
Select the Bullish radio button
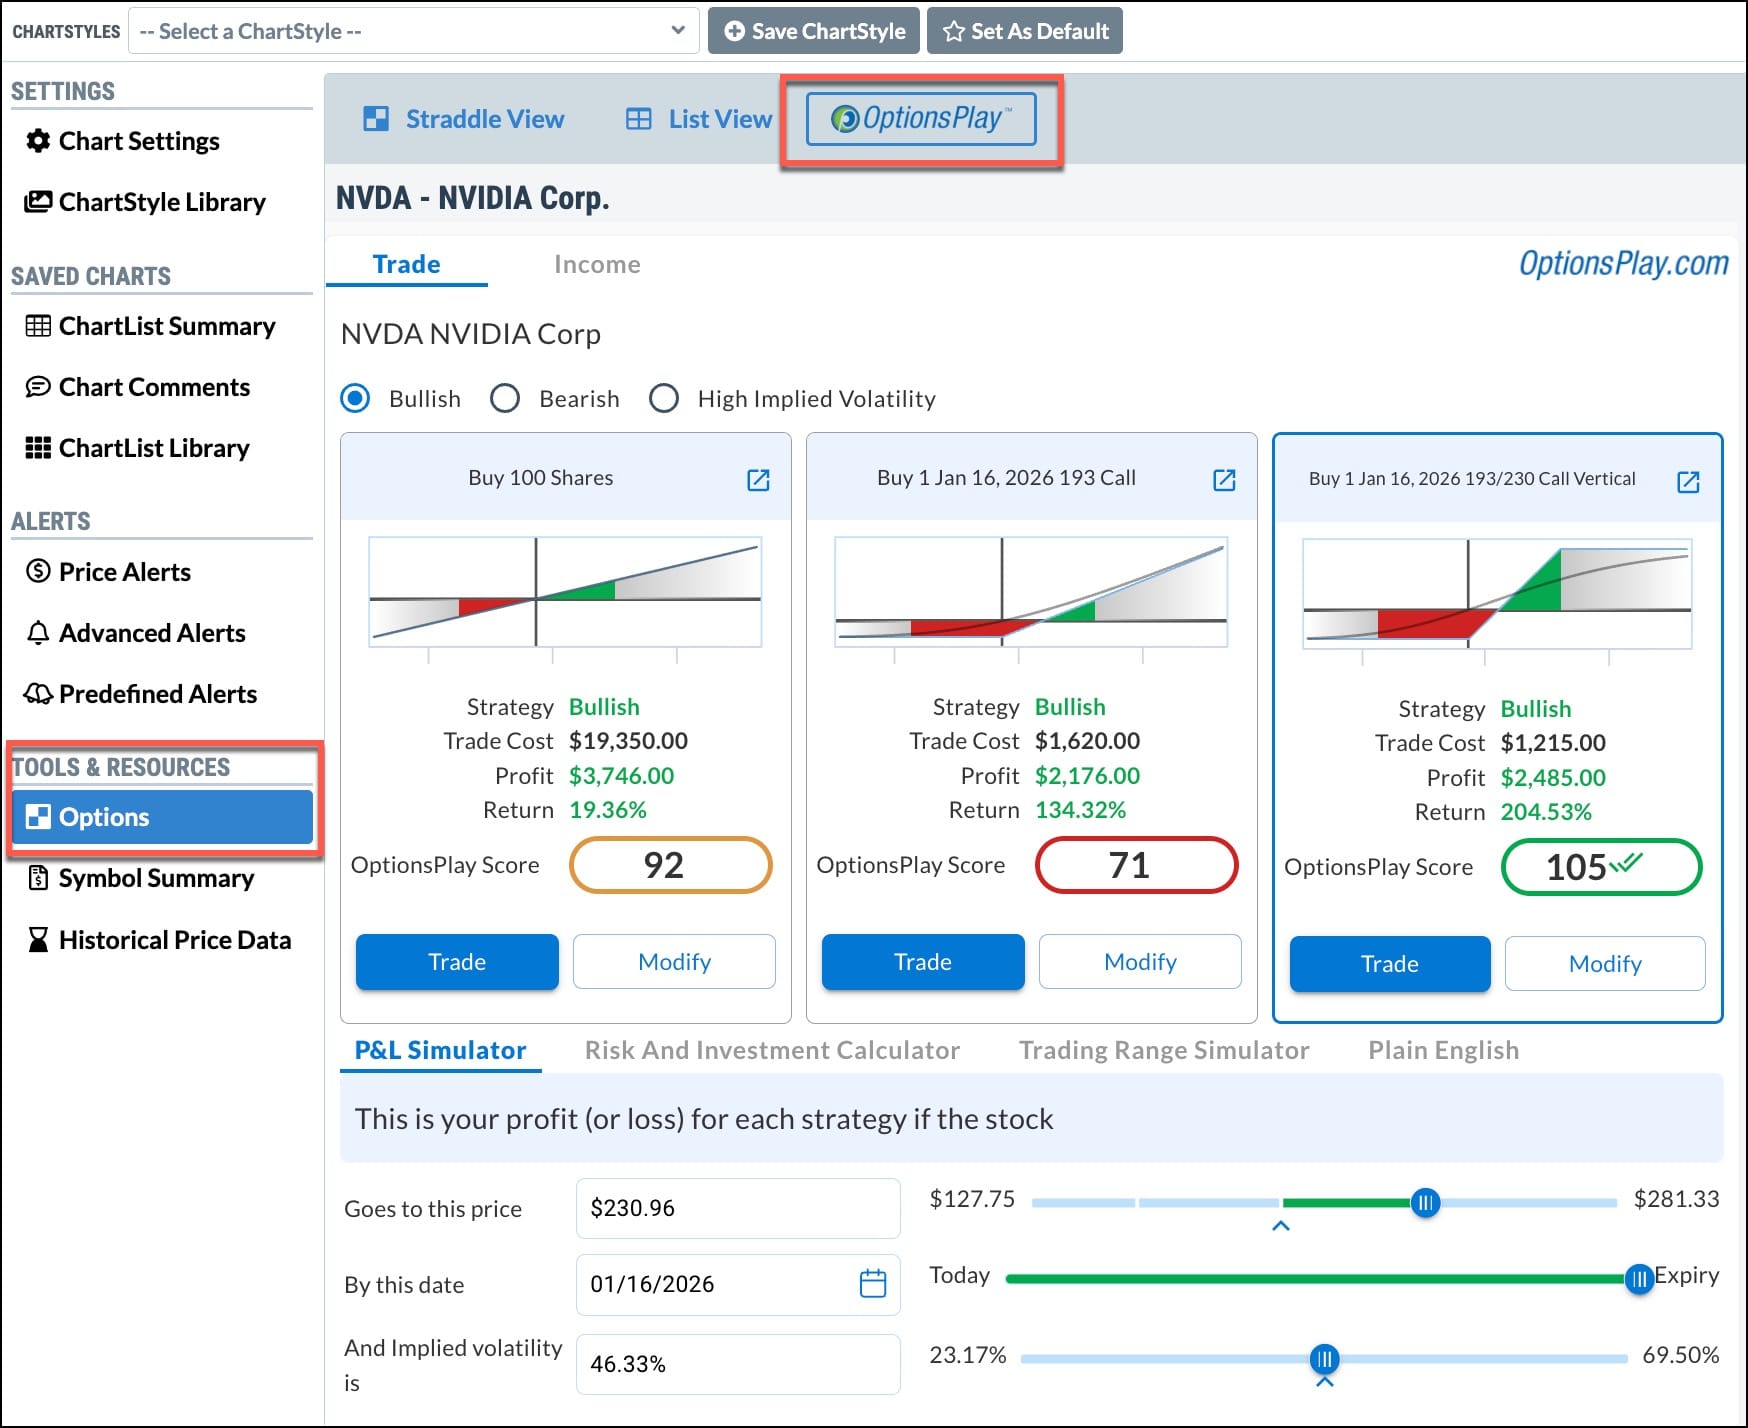[x=355, y=399]
